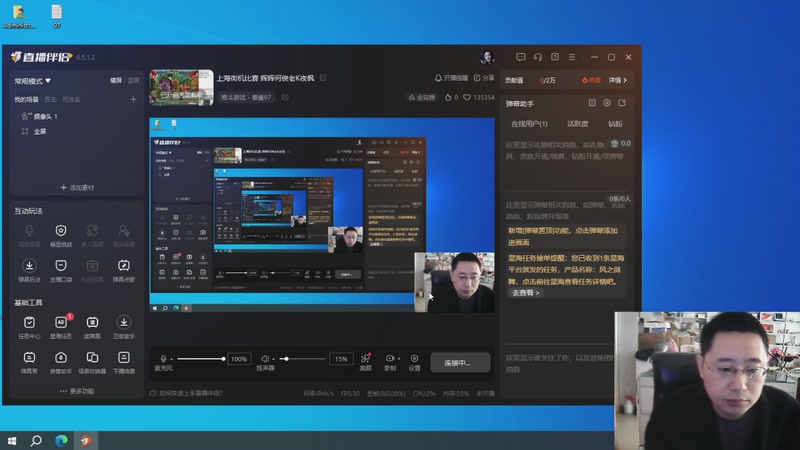Open Microsoft Edge from taskbar
Screen dimensions: 800x450
point(61,440)
